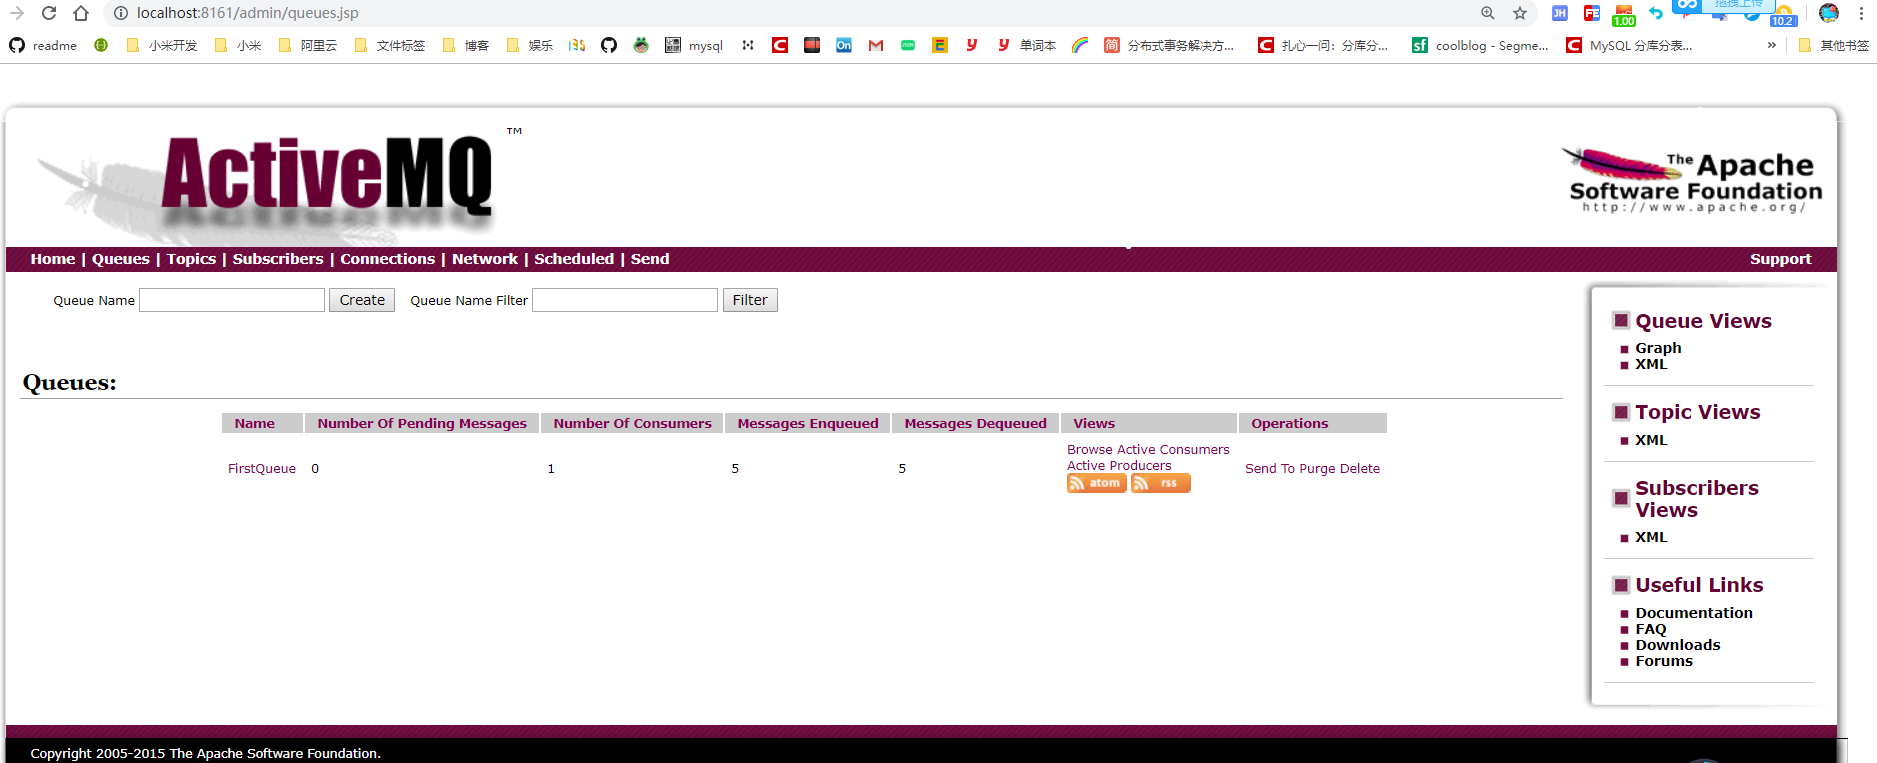Open the mysql bookmark
This screenshot has height=763, width=1877.
point(694,45)
